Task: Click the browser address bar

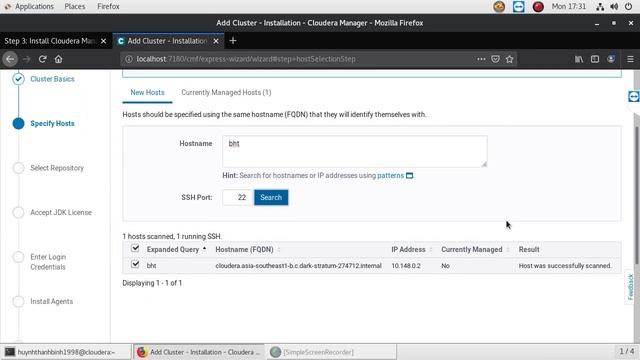Action: [302, 59]
